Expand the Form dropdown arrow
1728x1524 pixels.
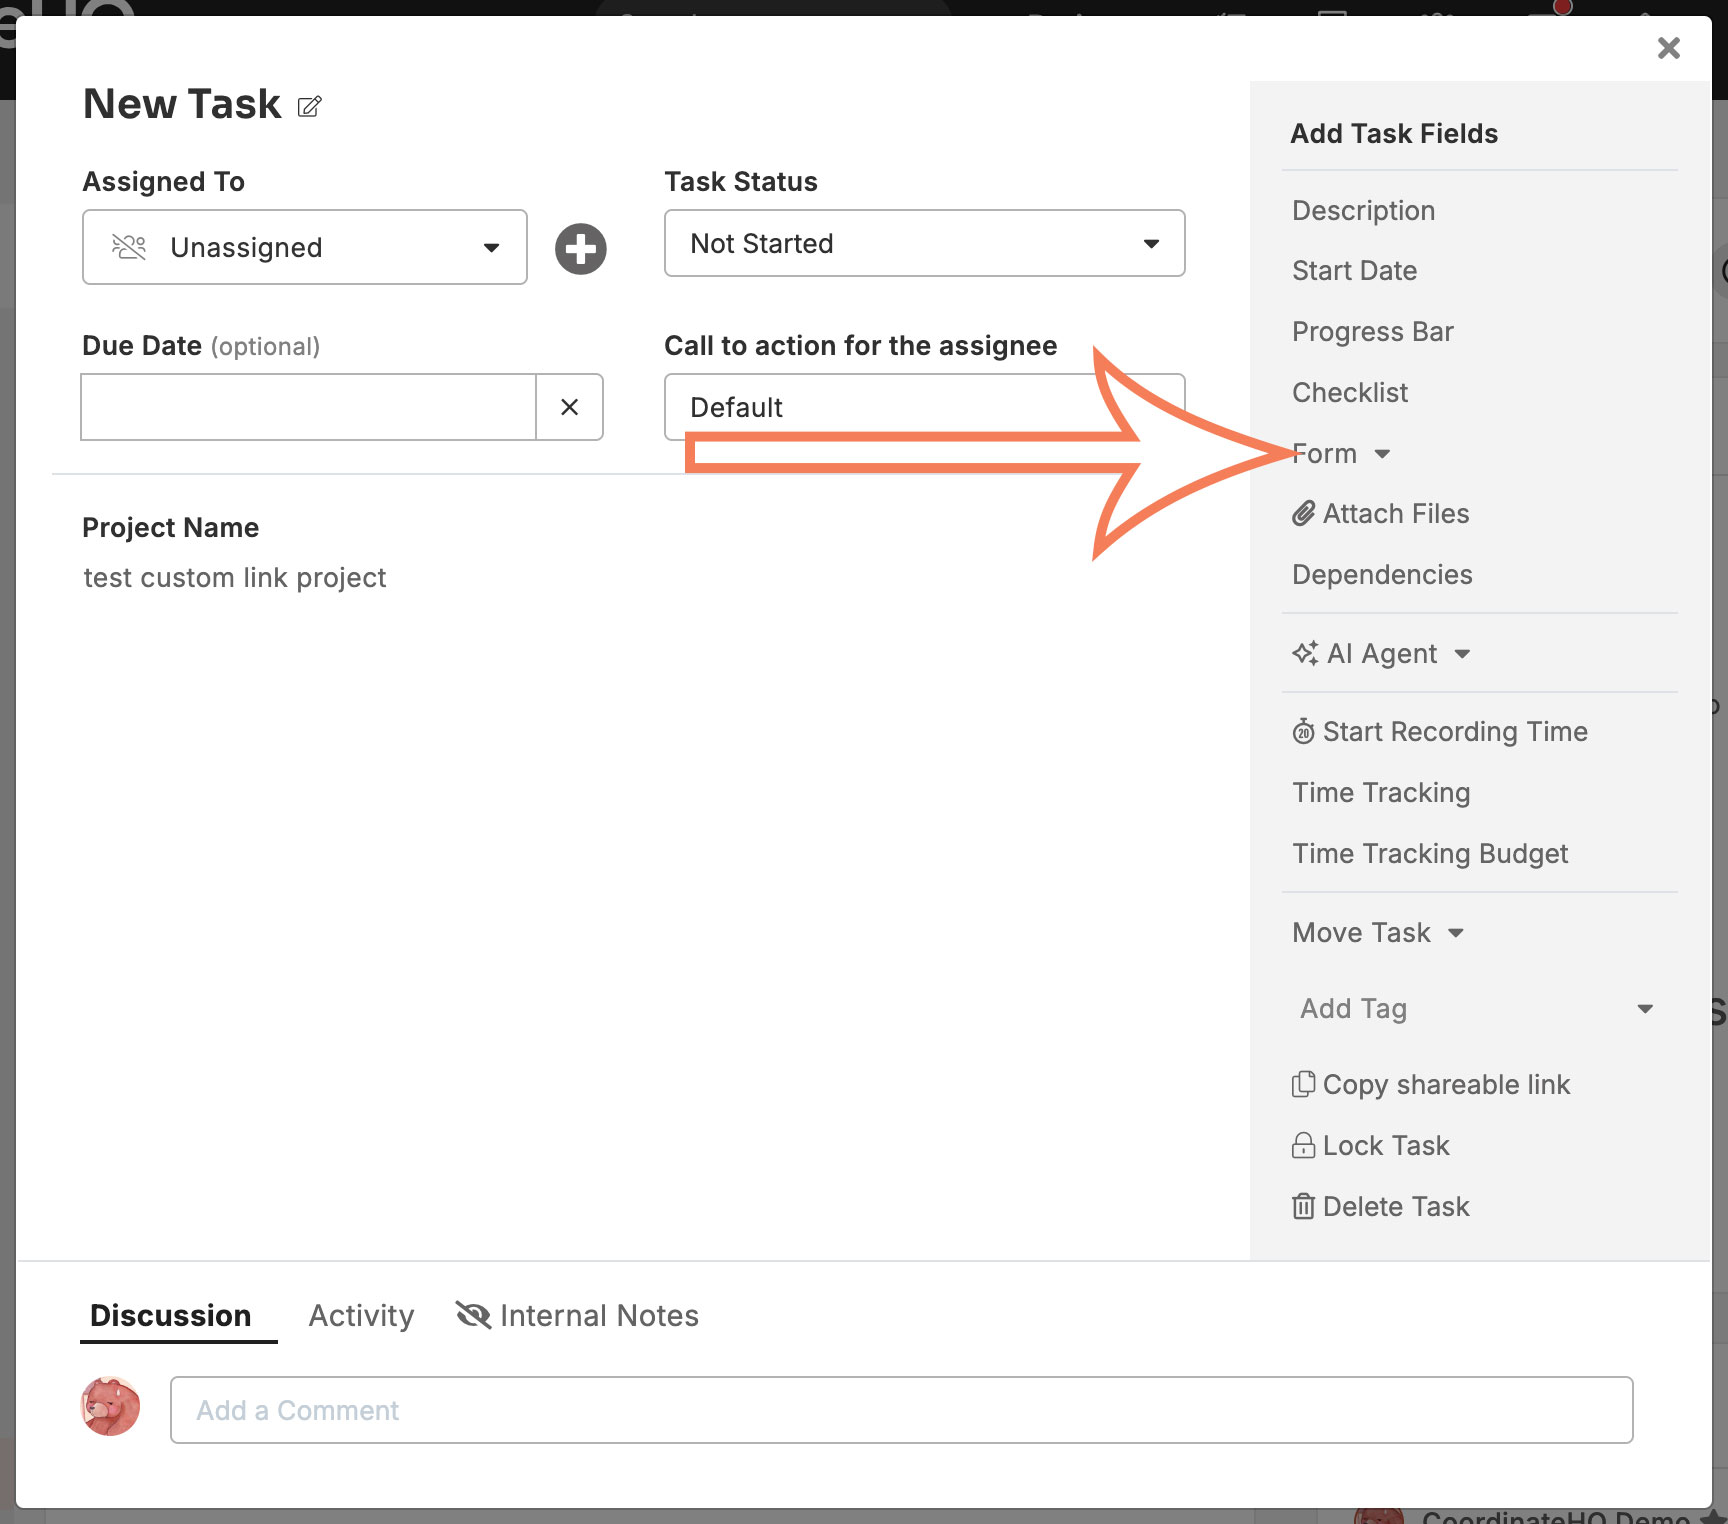1382,454
